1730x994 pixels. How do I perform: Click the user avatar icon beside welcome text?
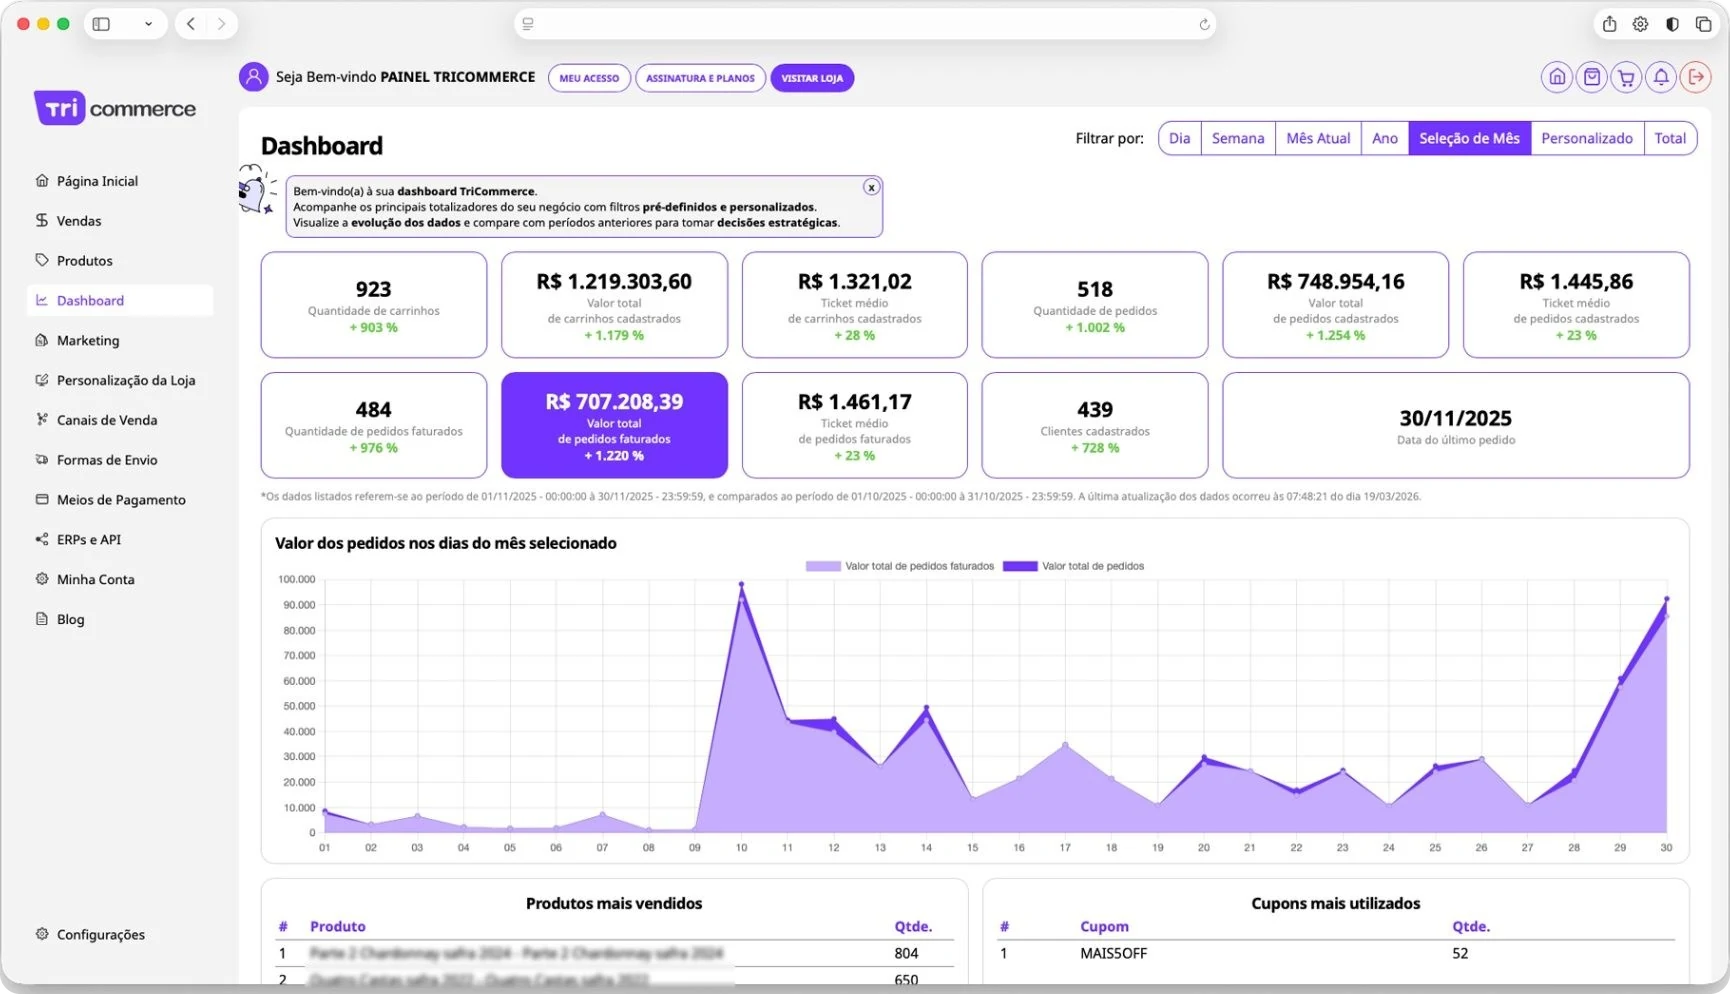pyautogui.click(x=253, y=77)
